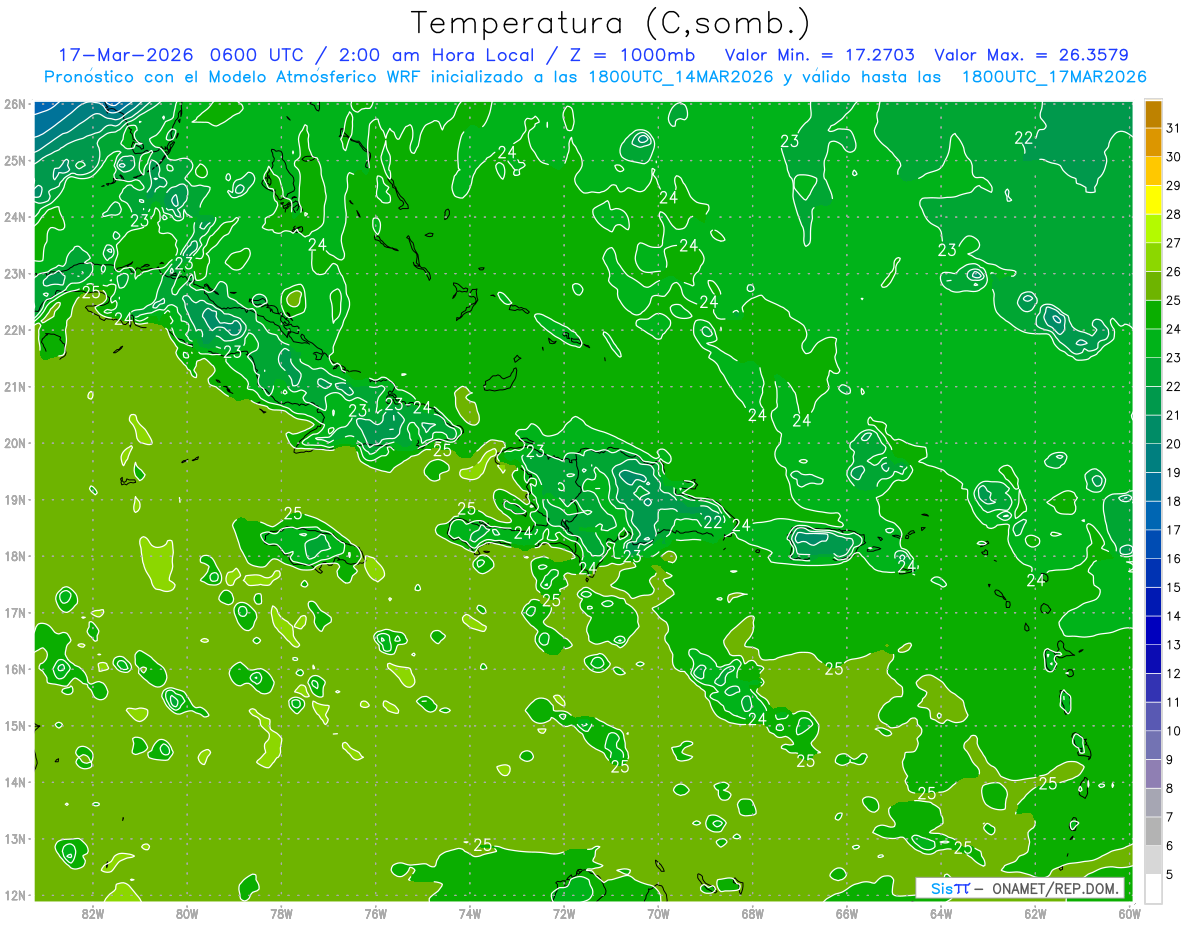
Task: Click color scale value '10'
Action: pos(1173,730)
